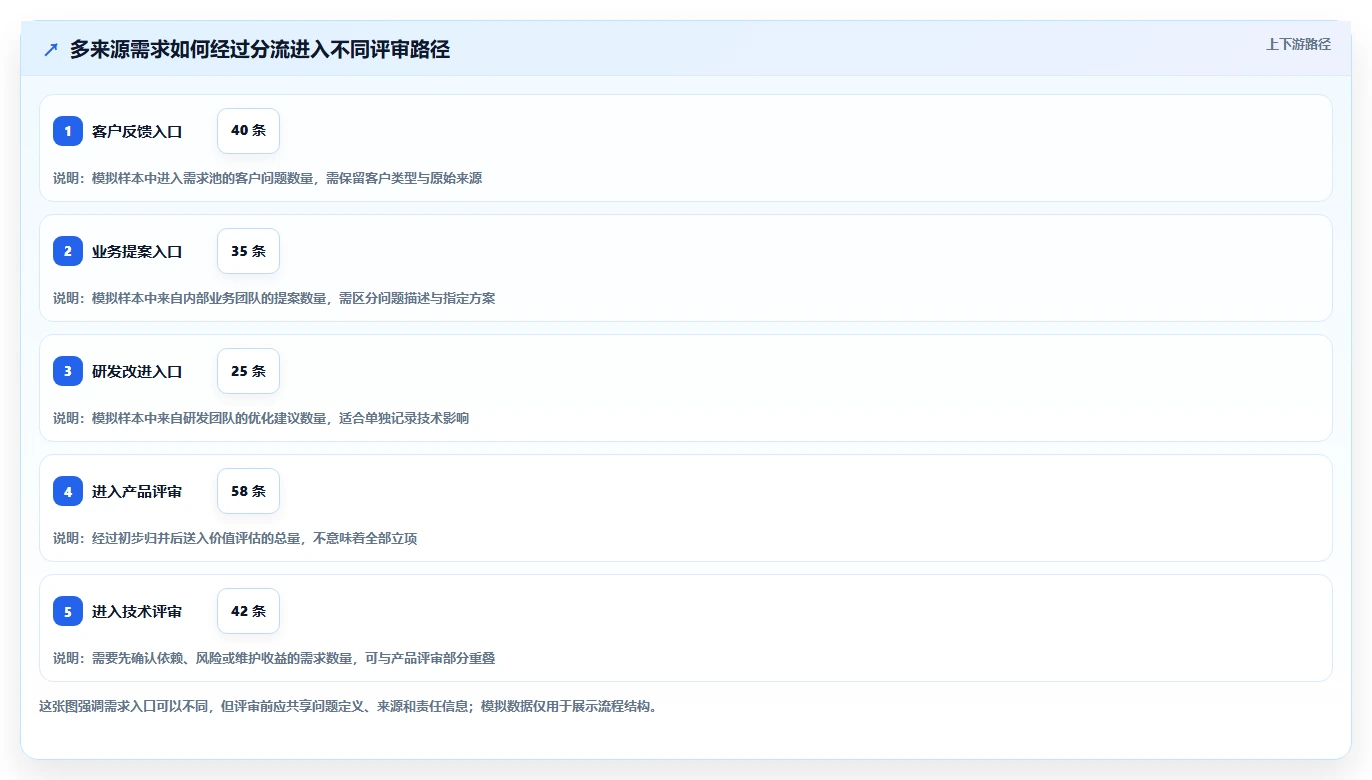The height and width of the screenshot is (780, 1372).
Task: Click the 35 条 count chip
Action: pos(248,251)
